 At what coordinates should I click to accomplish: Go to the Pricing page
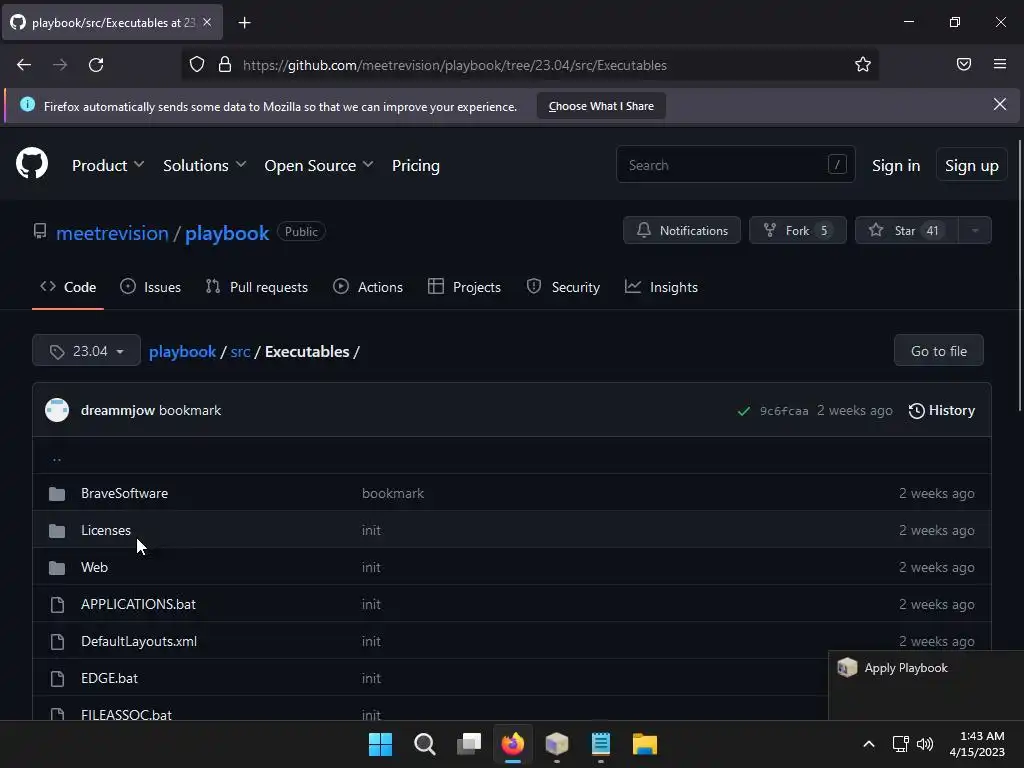coord(415,165)
